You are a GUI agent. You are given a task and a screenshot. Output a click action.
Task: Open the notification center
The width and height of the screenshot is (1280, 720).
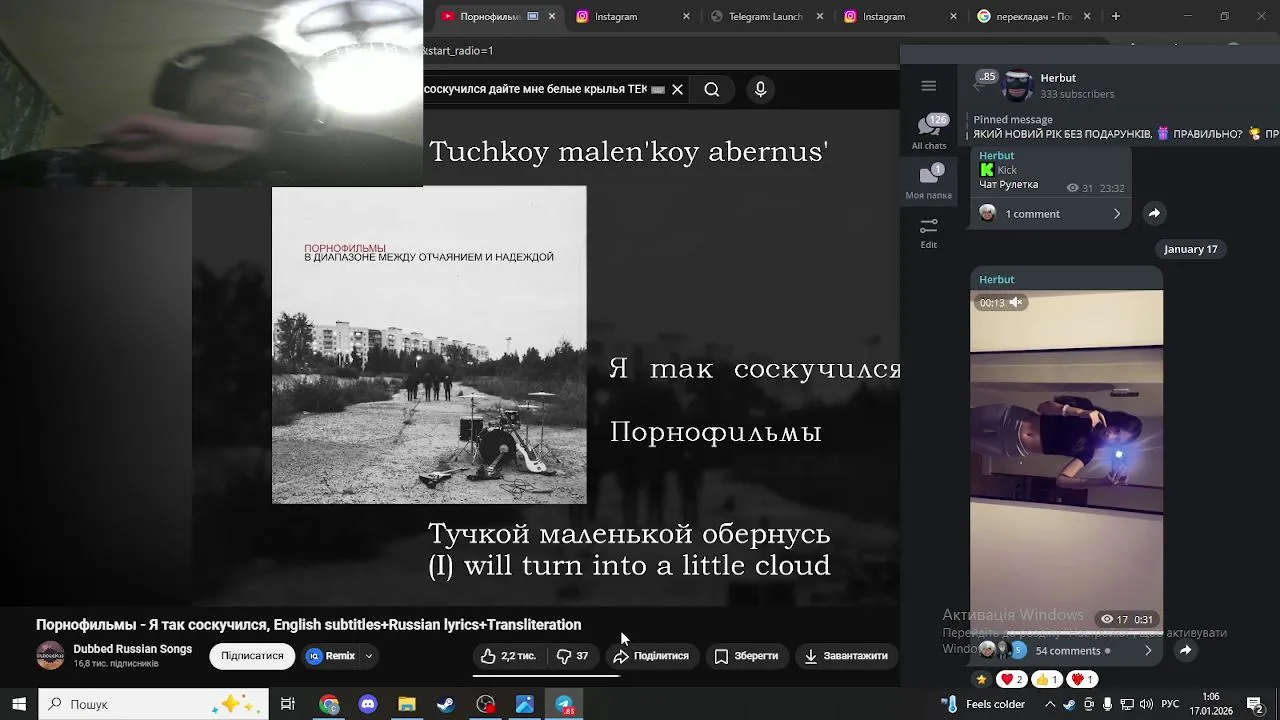pos(1255,704)
